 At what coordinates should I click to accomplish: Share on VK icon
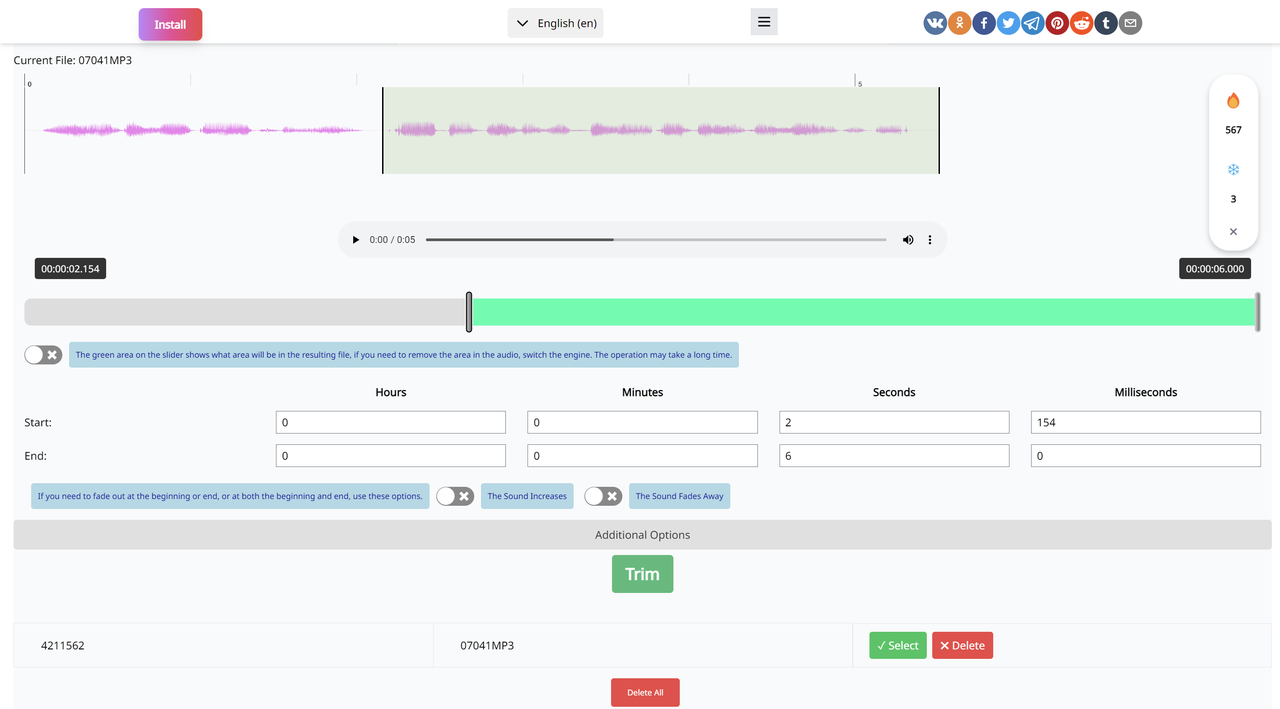(x=935, y=23)
